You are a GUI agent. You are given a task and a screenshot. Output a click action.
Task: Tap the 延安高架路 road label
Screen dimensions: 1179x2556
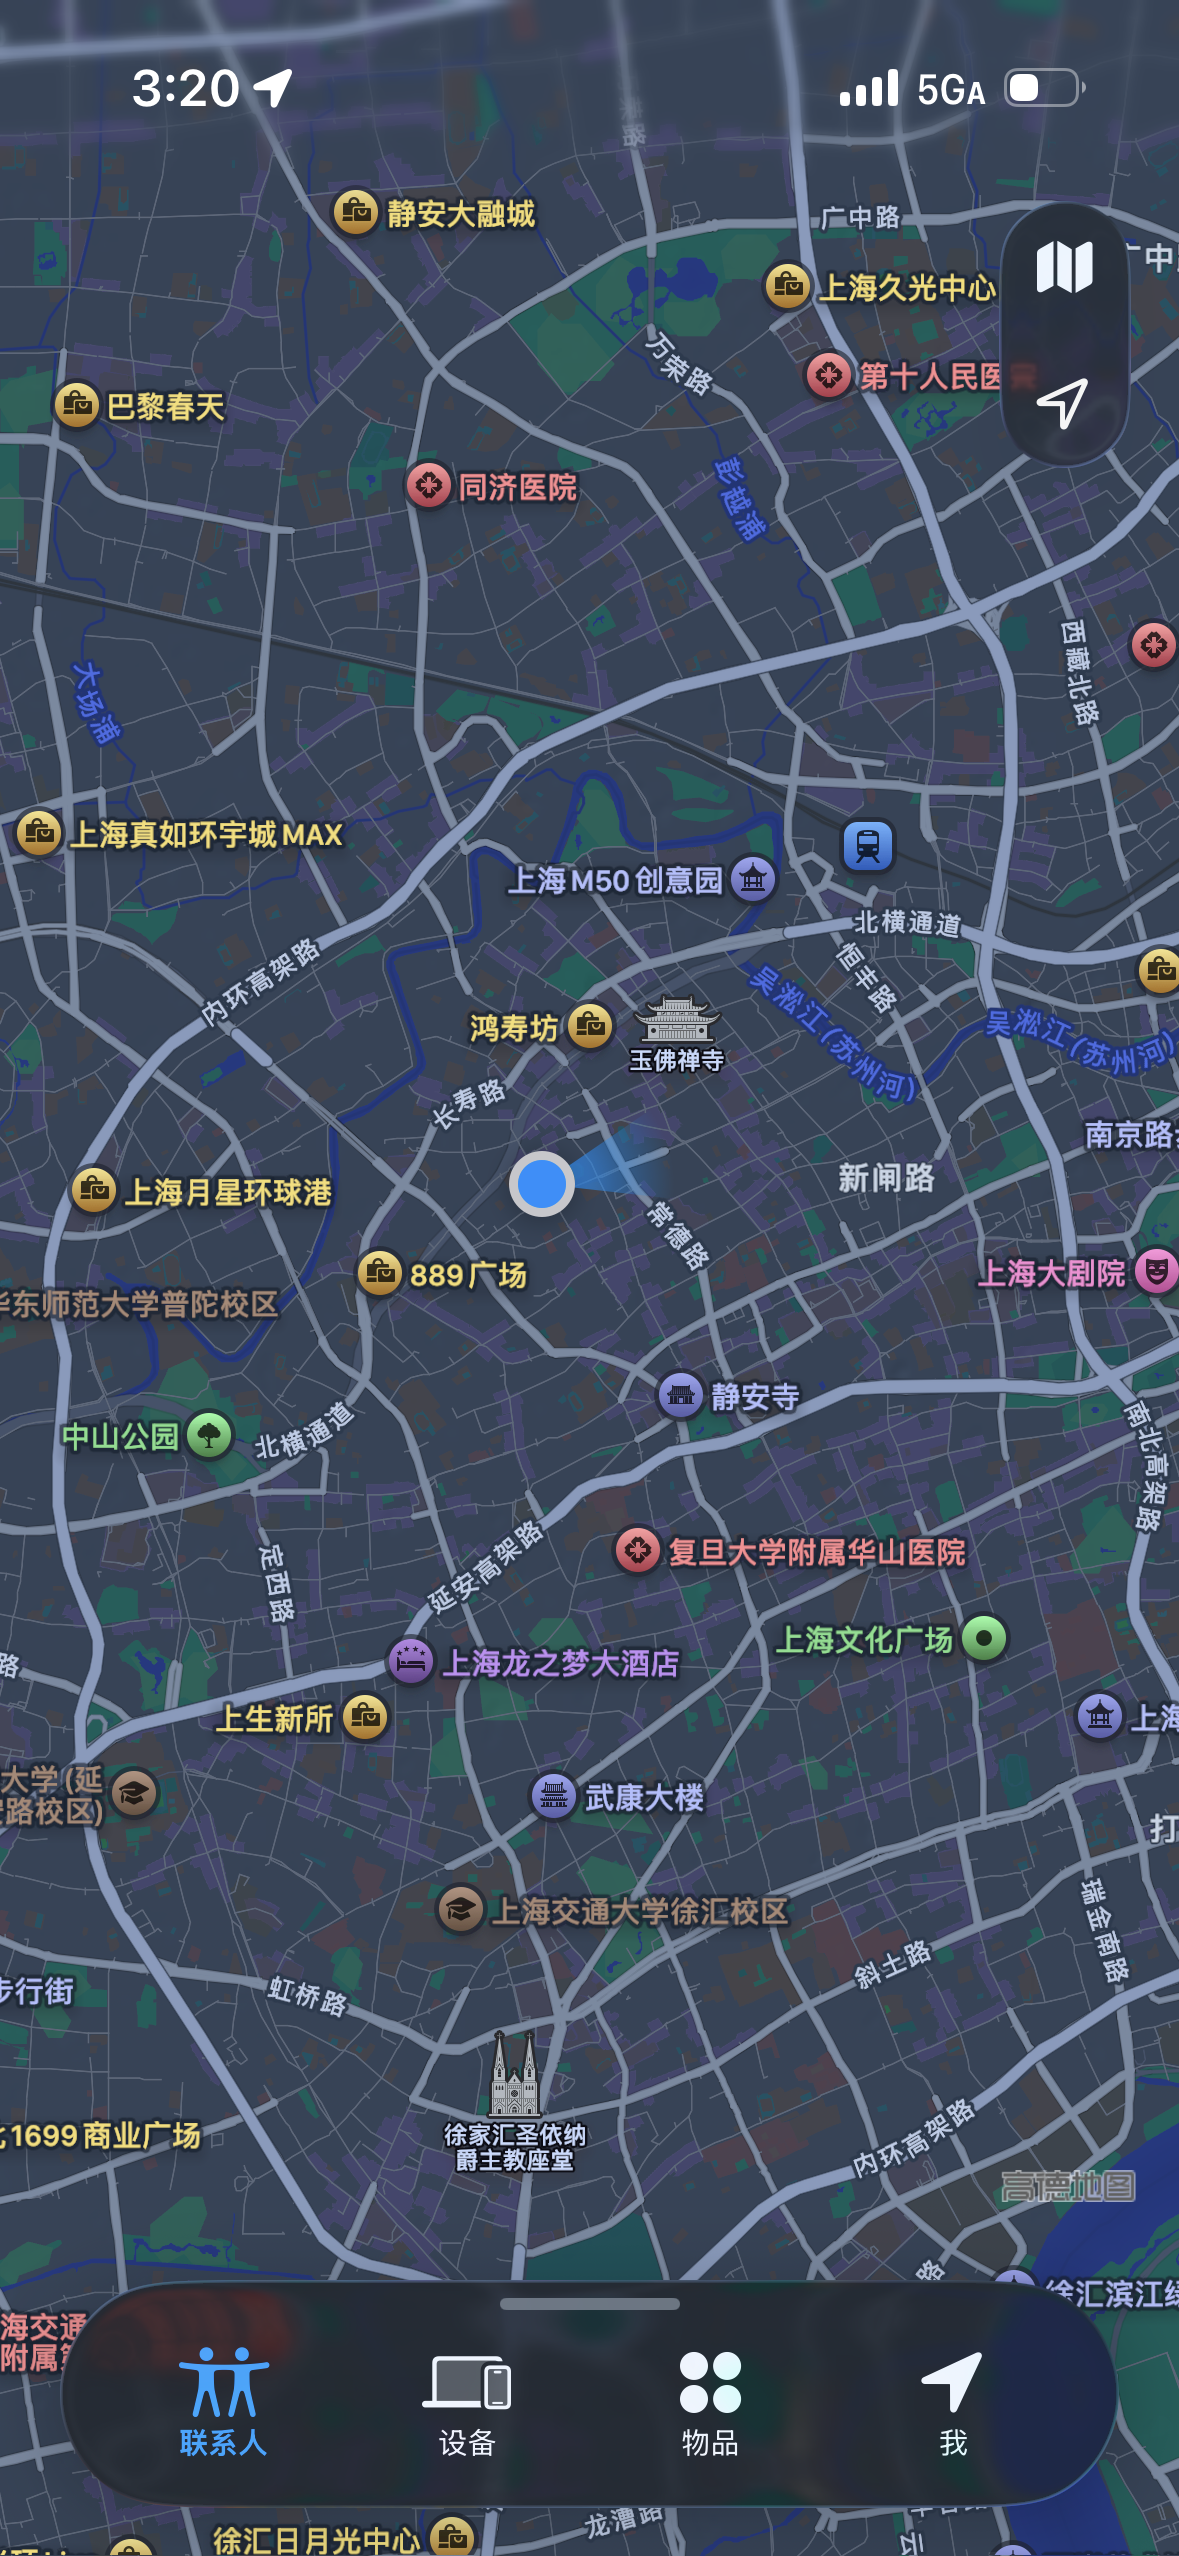485,1567
